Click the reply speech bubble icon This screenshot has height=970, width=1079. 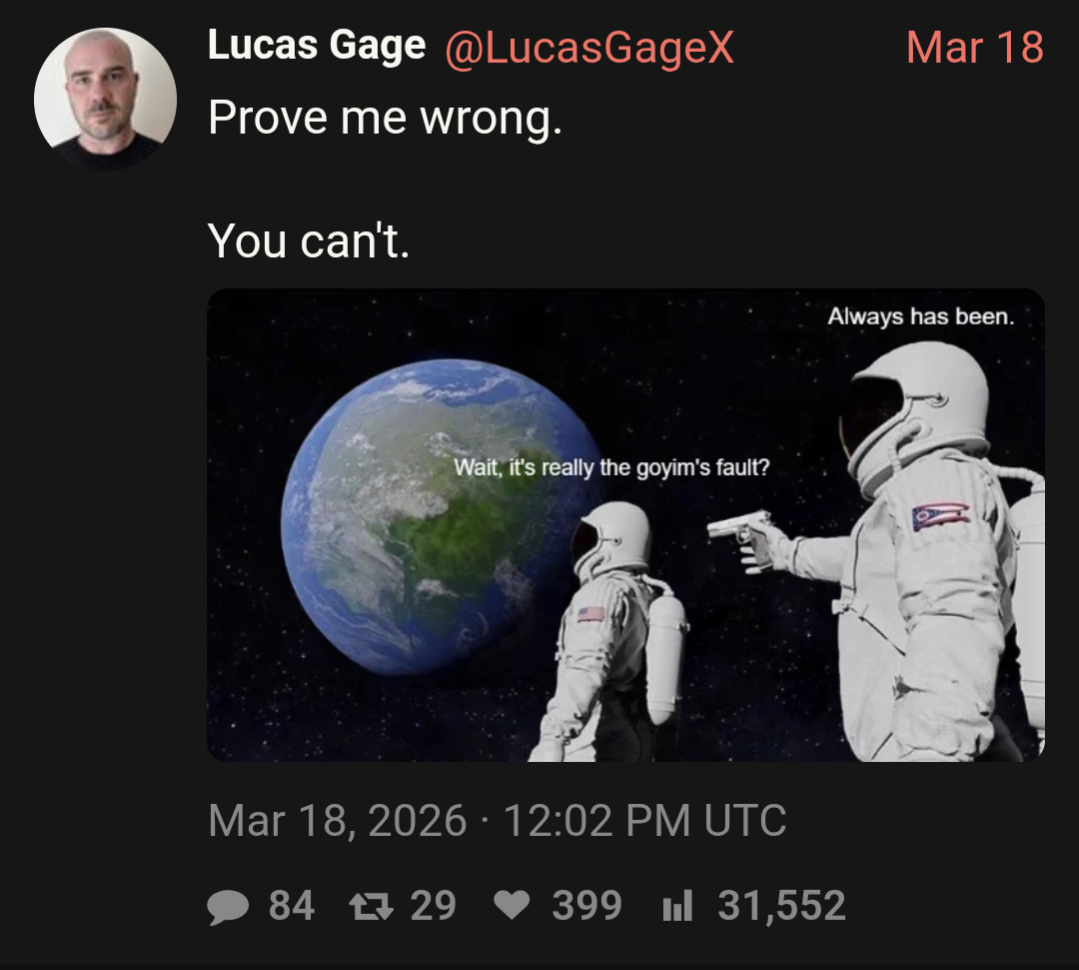pos(228,907)
